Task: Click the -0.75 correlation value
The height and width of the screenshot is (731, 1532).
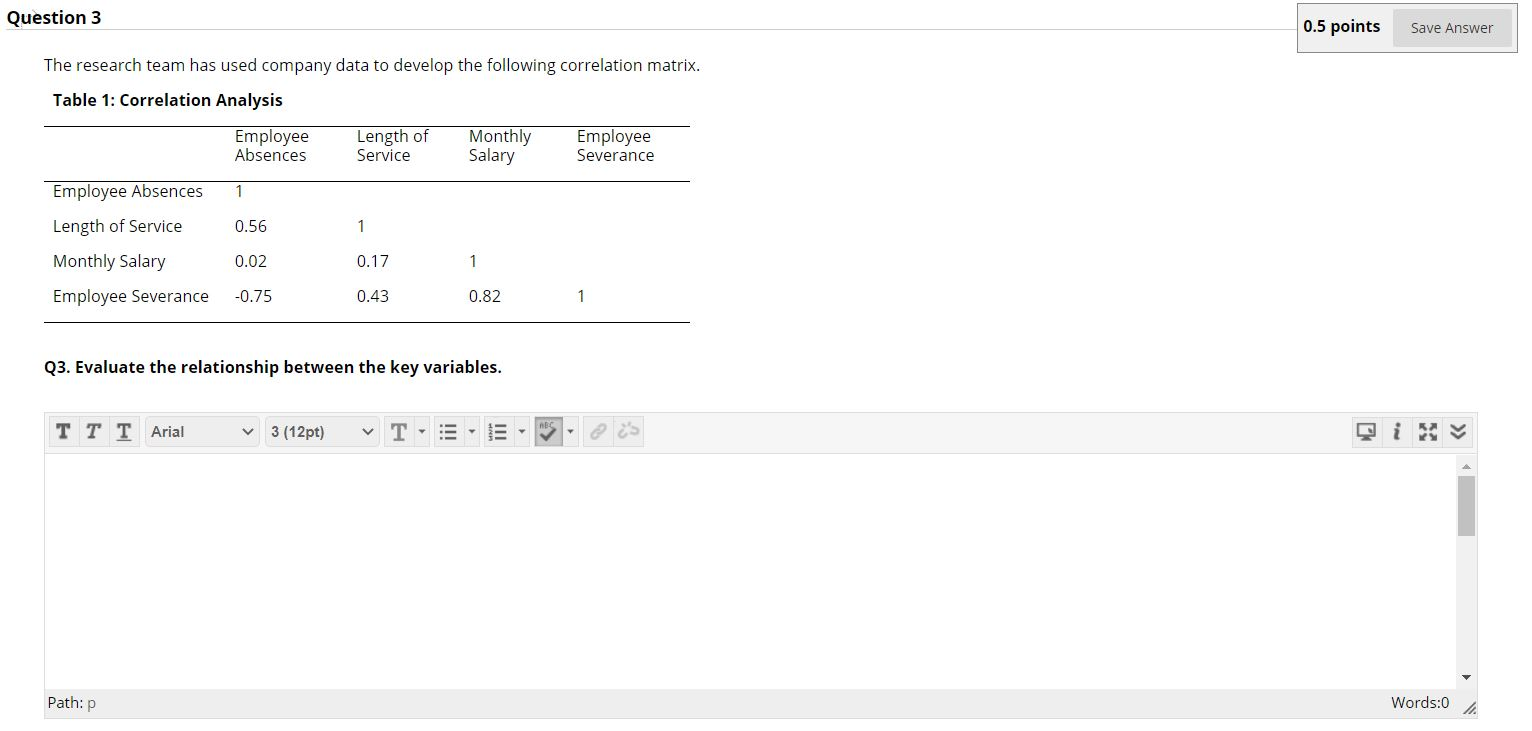Action: coord(254,296)
